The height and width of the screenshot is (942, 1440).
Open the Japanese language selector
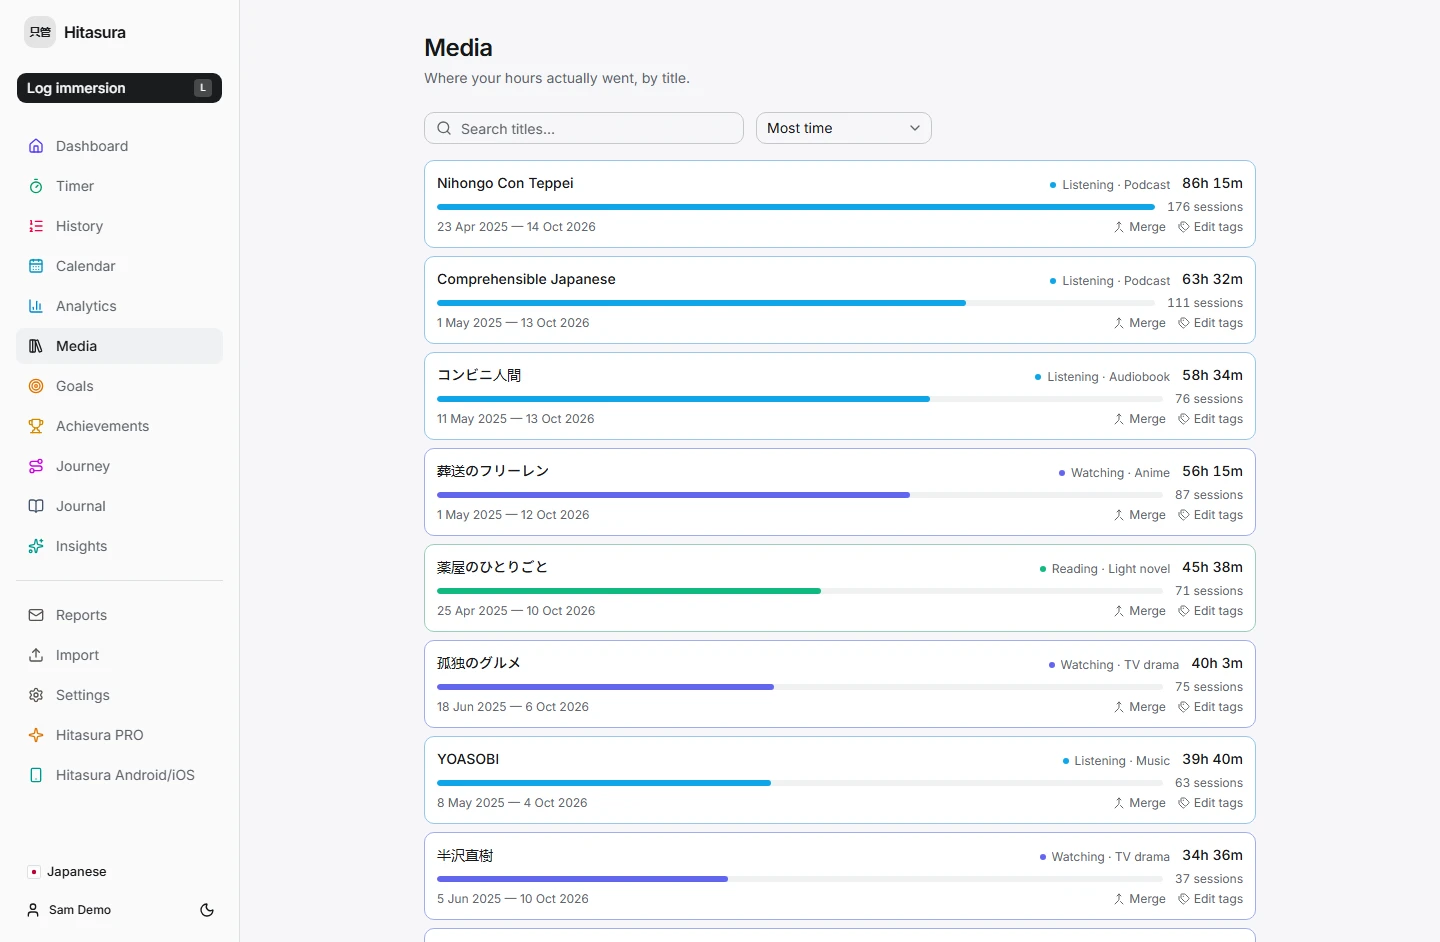[x=68, y=872]
